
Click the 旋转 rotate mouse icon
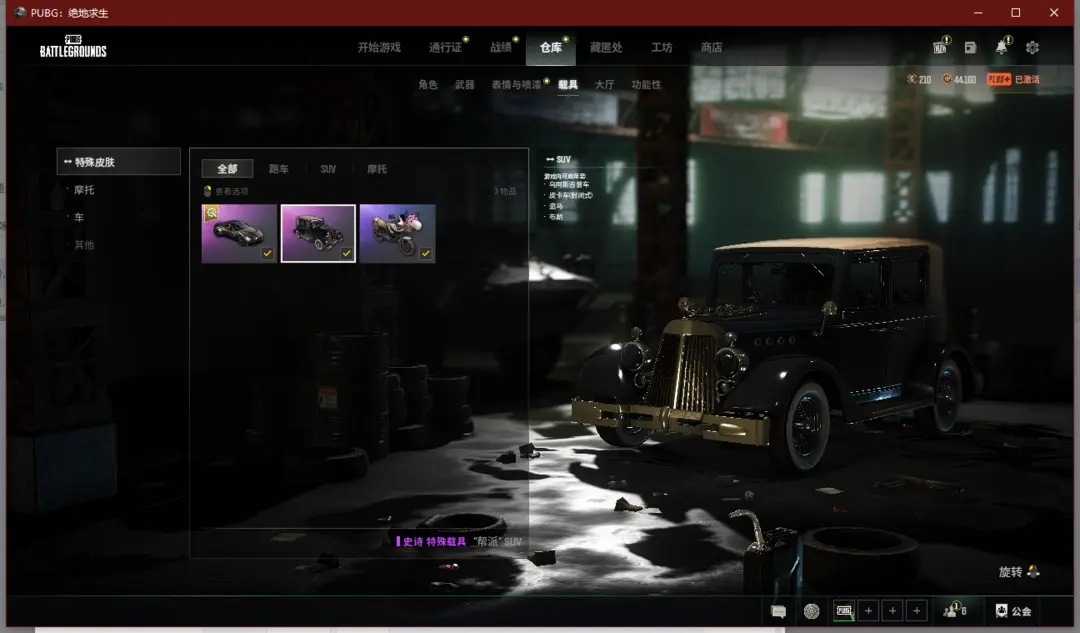coord(1032,571)
